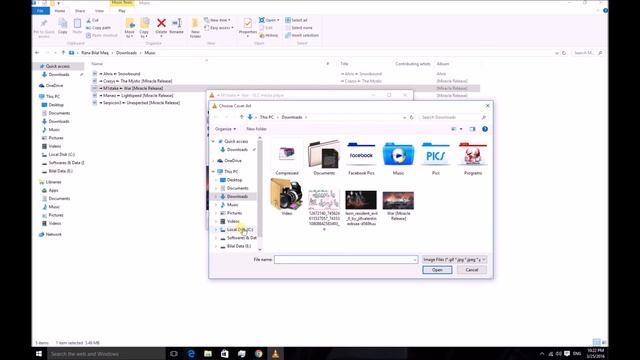Click Edge icon in the taskbar

pos(191,353)
